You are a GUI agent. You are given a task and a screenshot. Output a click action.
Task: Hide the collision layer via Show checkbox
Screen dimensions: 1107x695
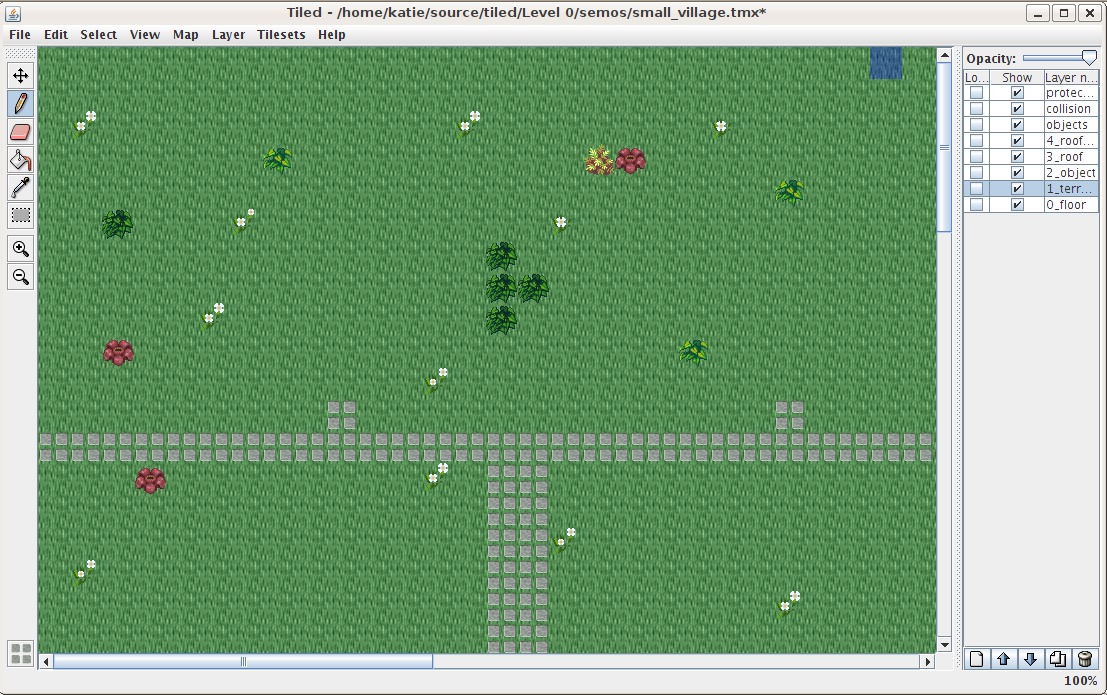(x=1017, y=109)
